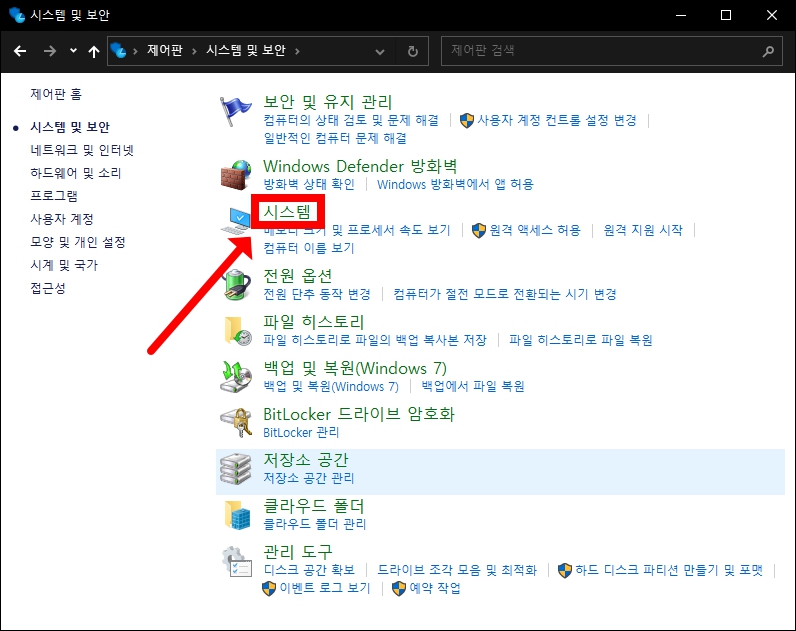Click the search magnifier icon
This screenshot has width=796, height=631.
768,51
